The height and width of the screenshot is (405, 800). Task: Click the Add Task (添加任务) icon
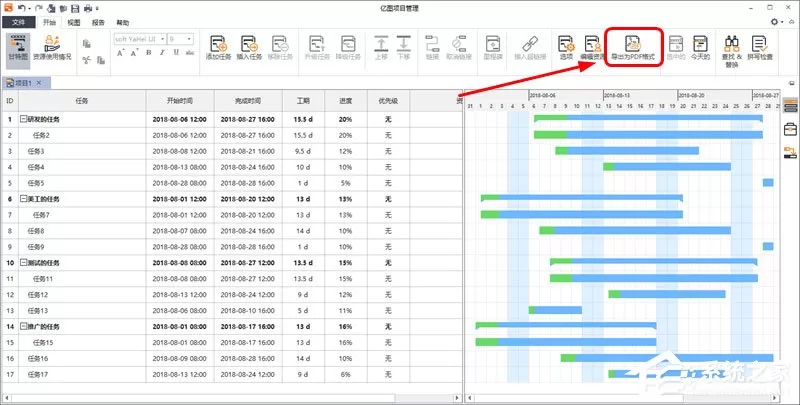pyautogui.click(x=218, y=48)
